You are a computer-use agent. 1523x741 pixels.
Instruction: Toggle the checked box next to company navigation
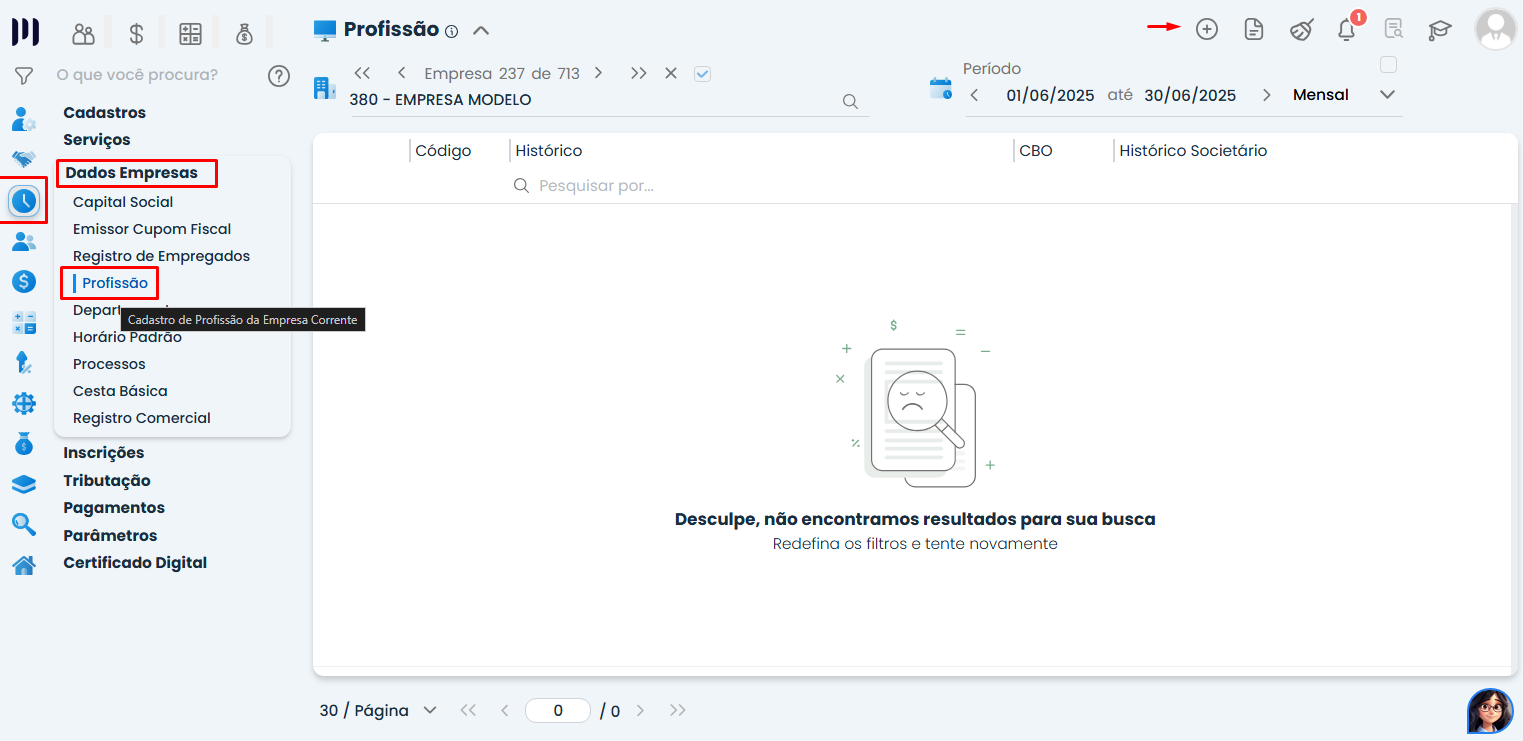[x=702, y=74]
